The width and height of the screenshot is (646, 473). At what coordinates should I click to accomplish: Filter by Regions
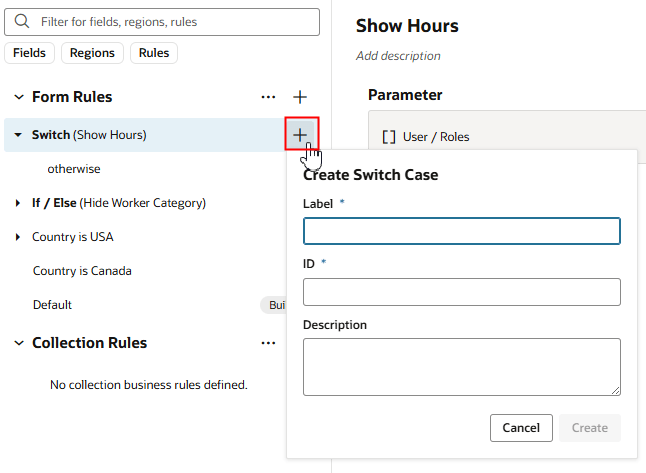click(93, 53)
